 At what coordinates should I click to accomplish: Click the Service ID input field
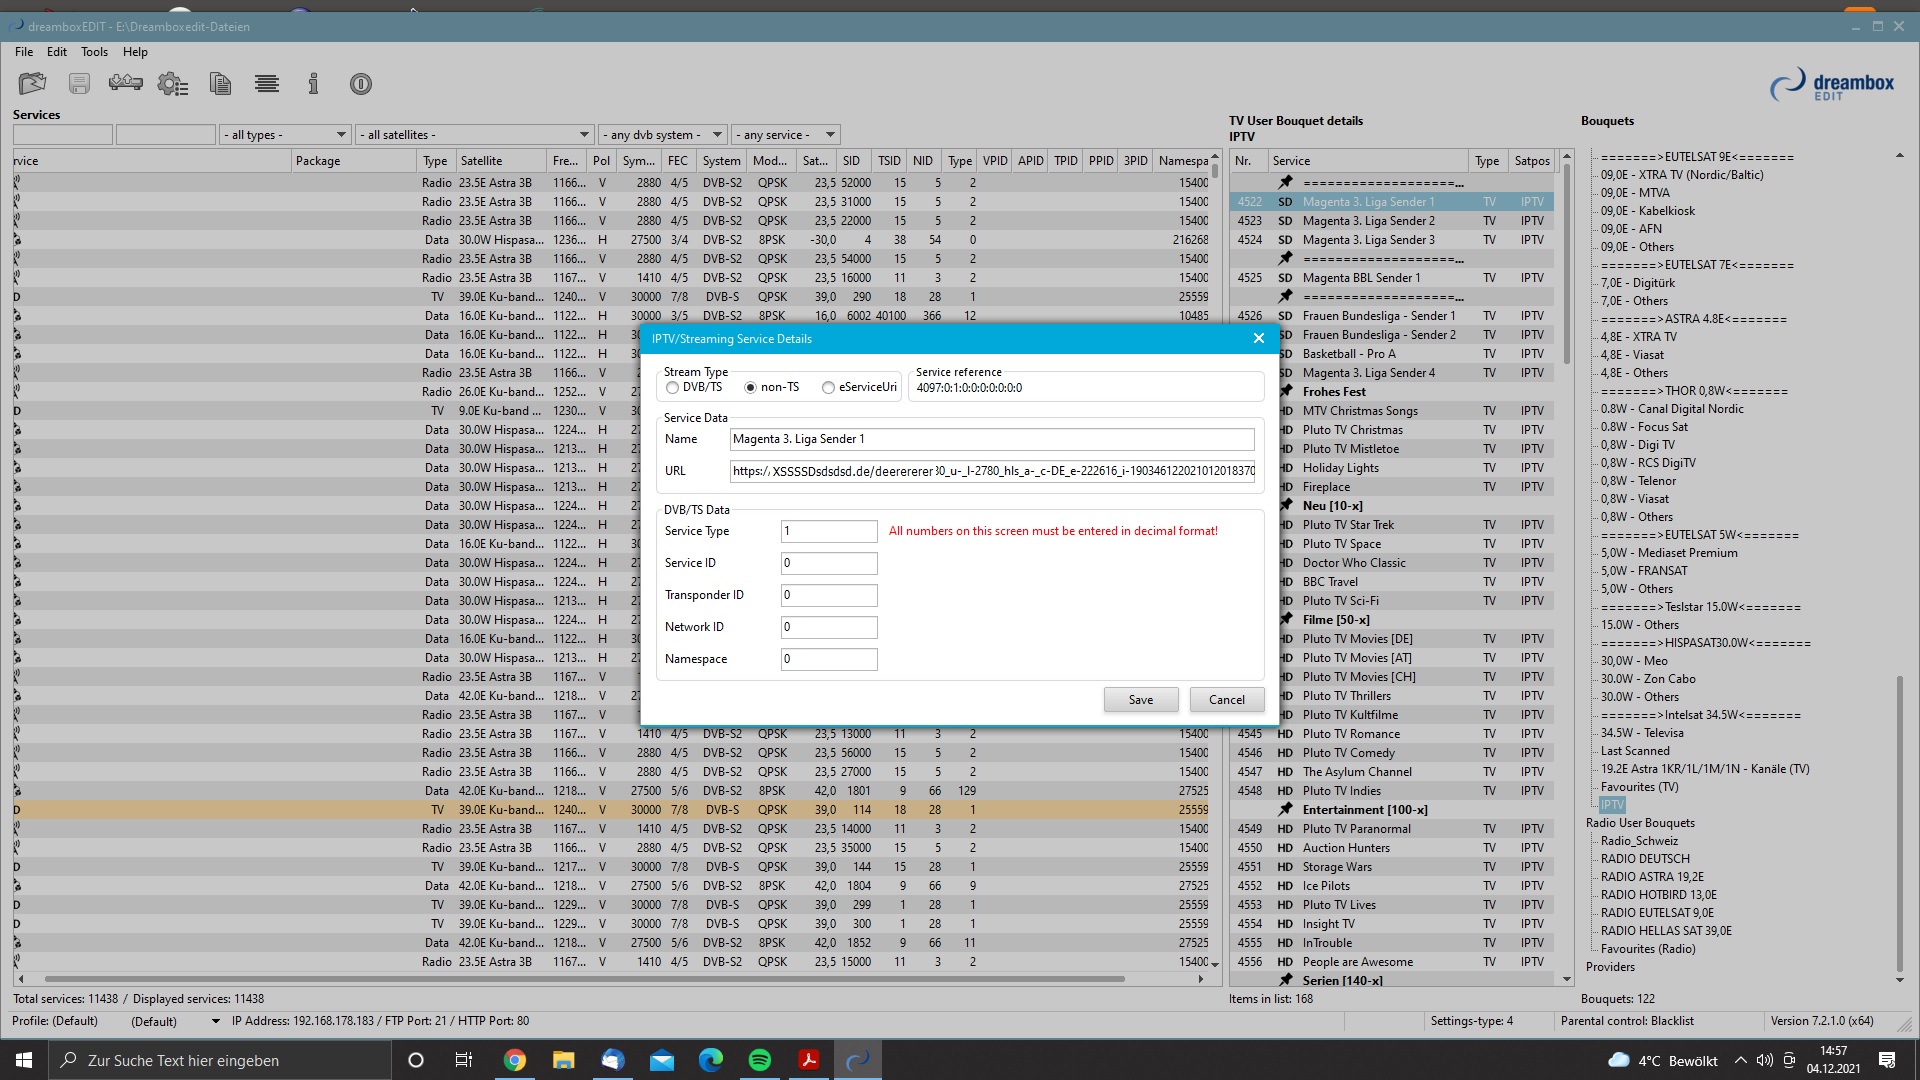(829, 563)
